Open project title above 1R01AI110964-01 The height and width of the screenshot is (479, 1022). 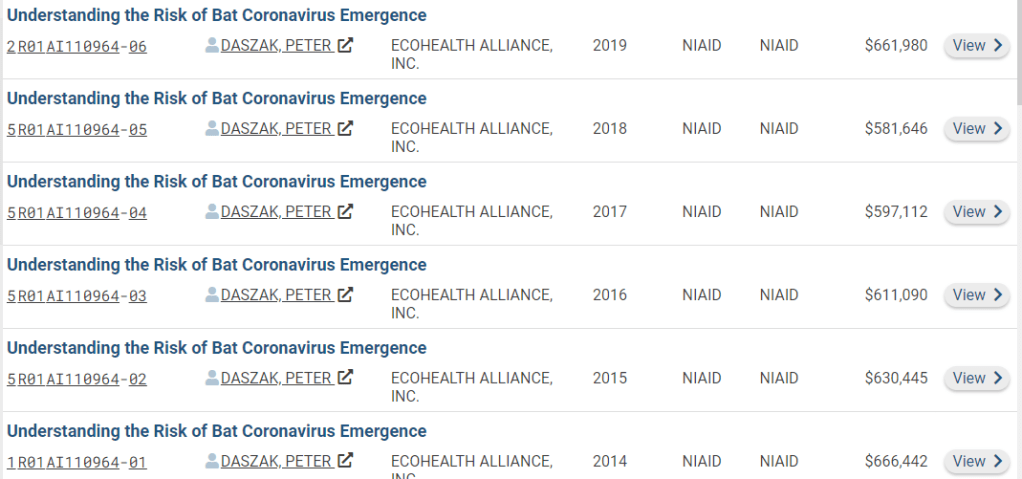tap(217, 431)
